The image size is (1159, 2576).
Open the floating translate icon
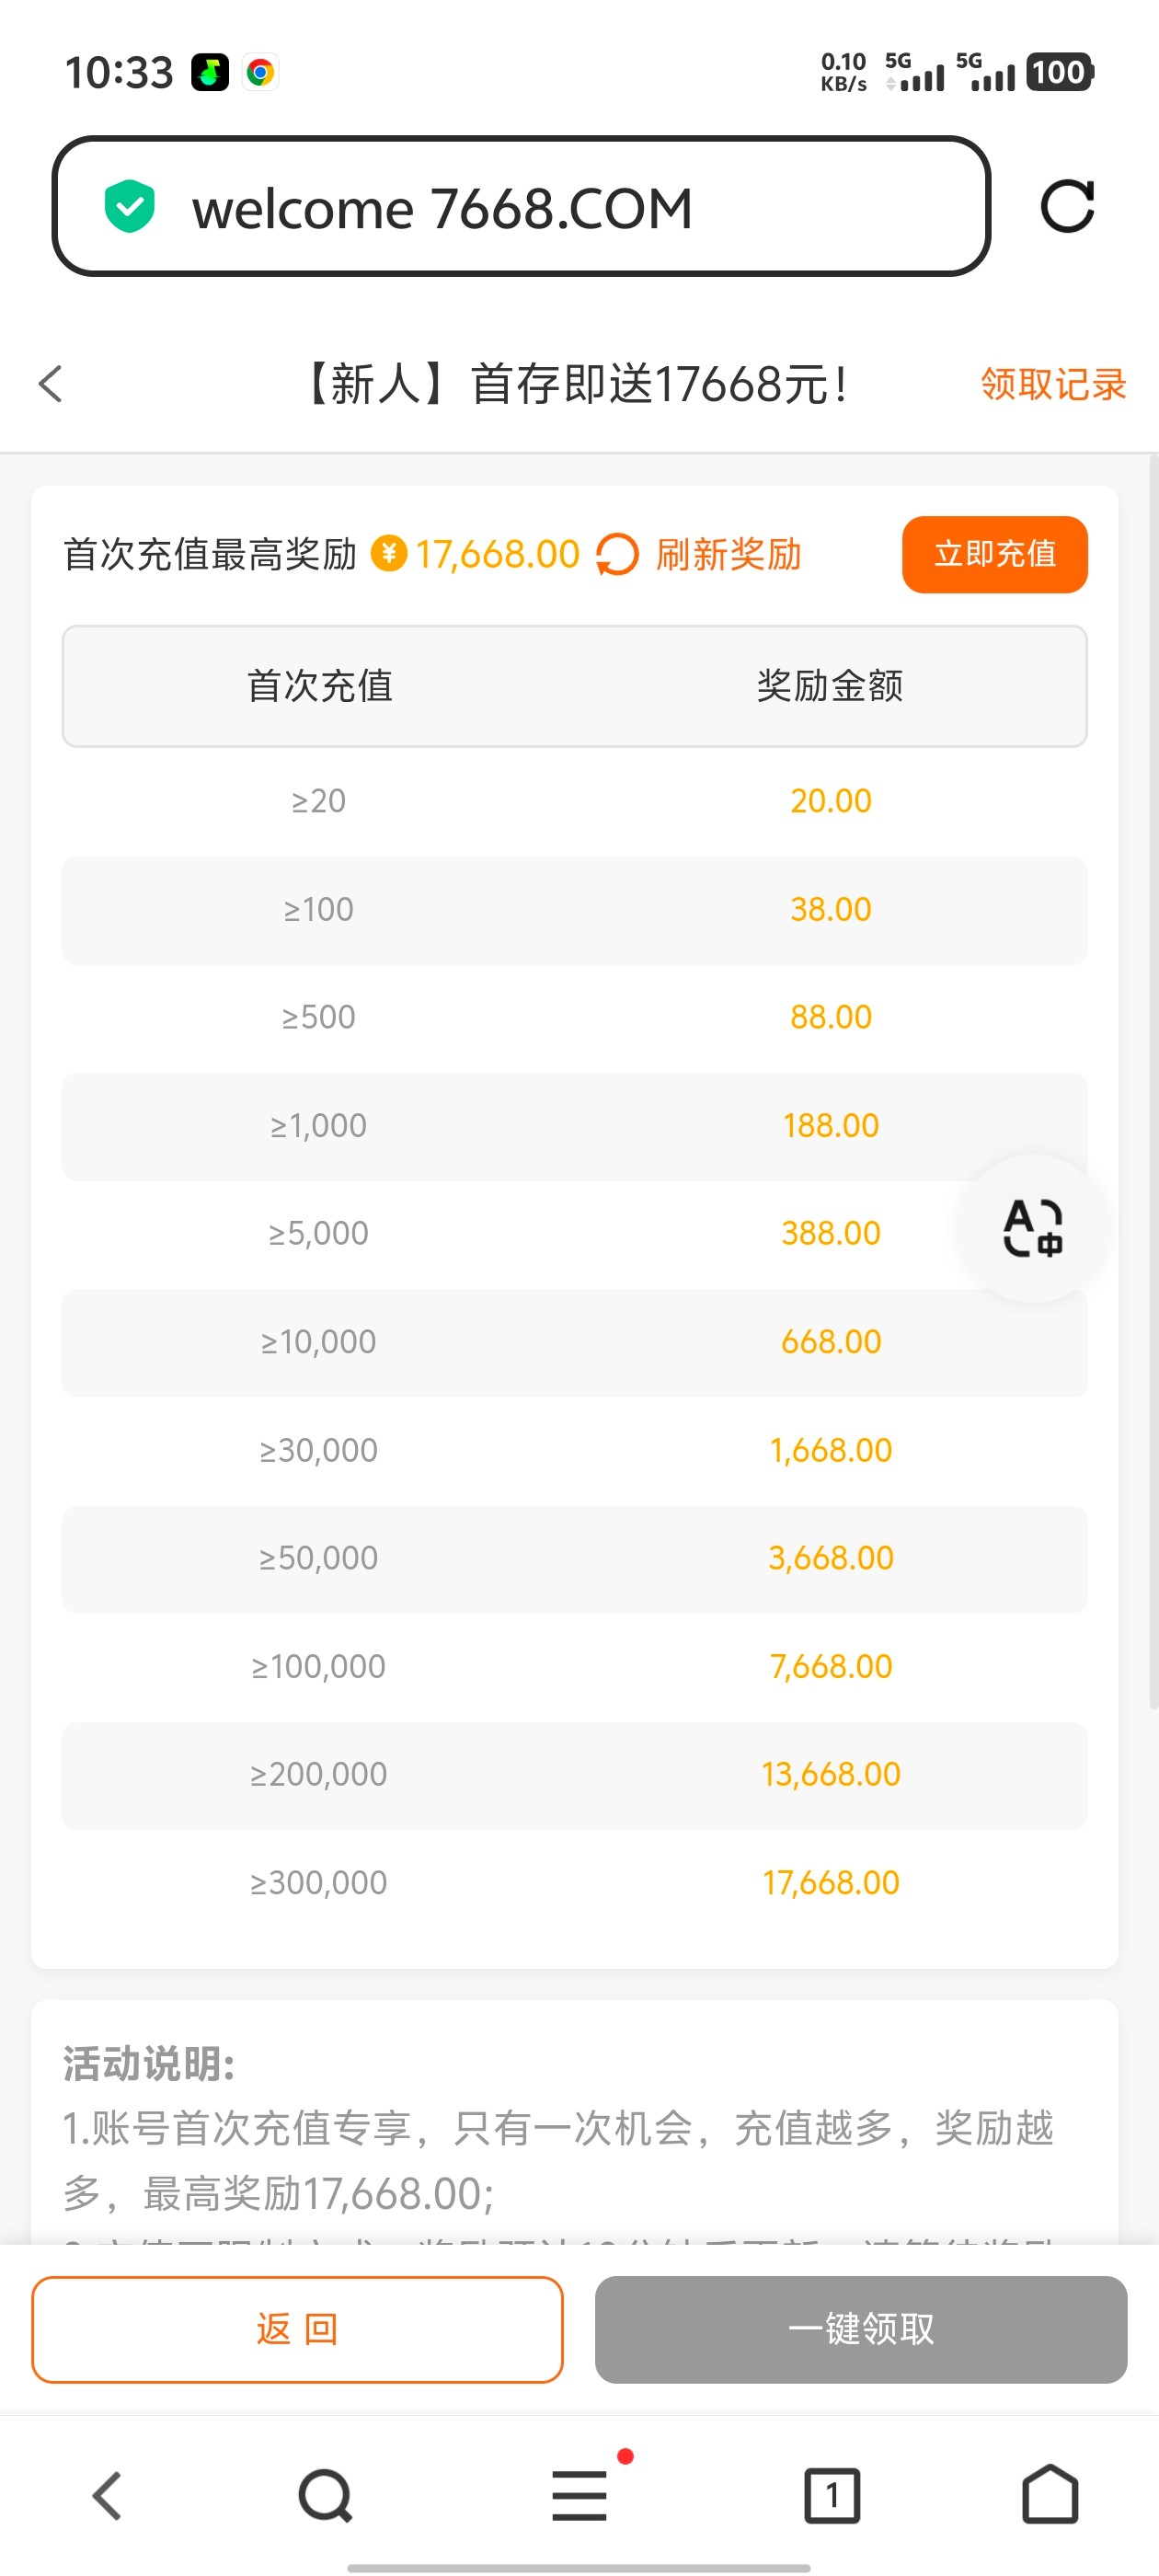click(1032, 1228)
